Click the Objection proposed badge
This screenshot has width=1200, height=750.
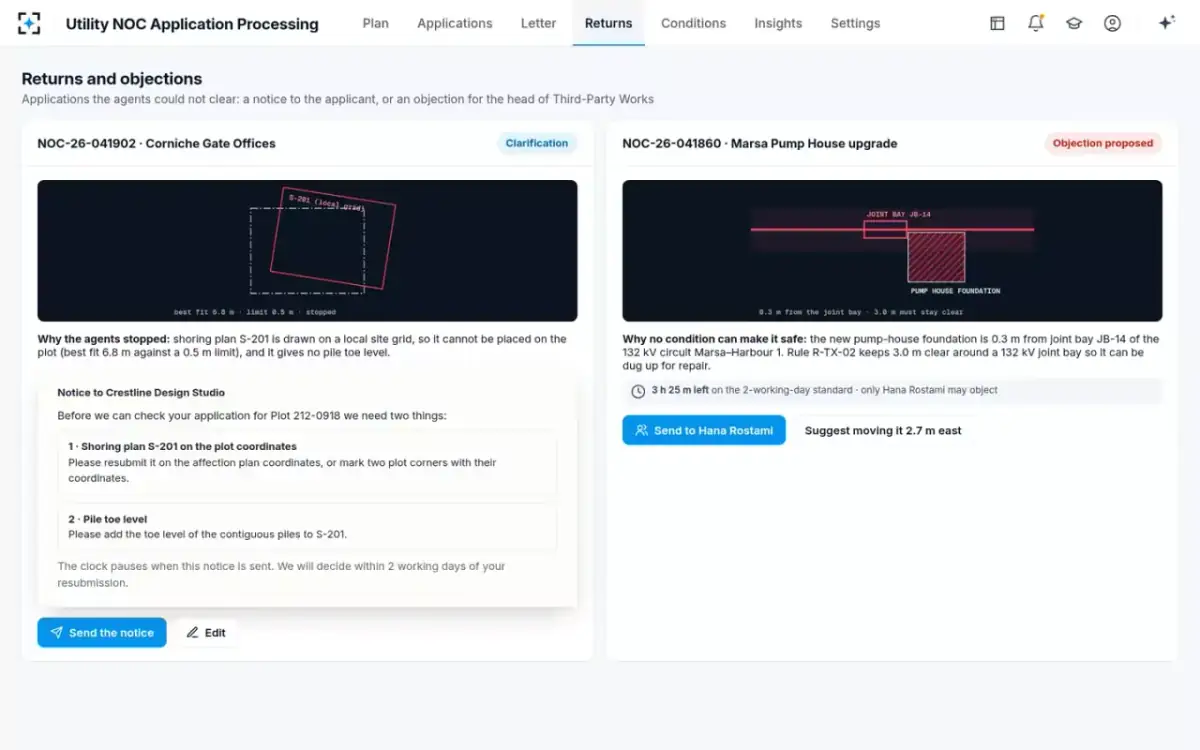click(x=1103, y=143)
